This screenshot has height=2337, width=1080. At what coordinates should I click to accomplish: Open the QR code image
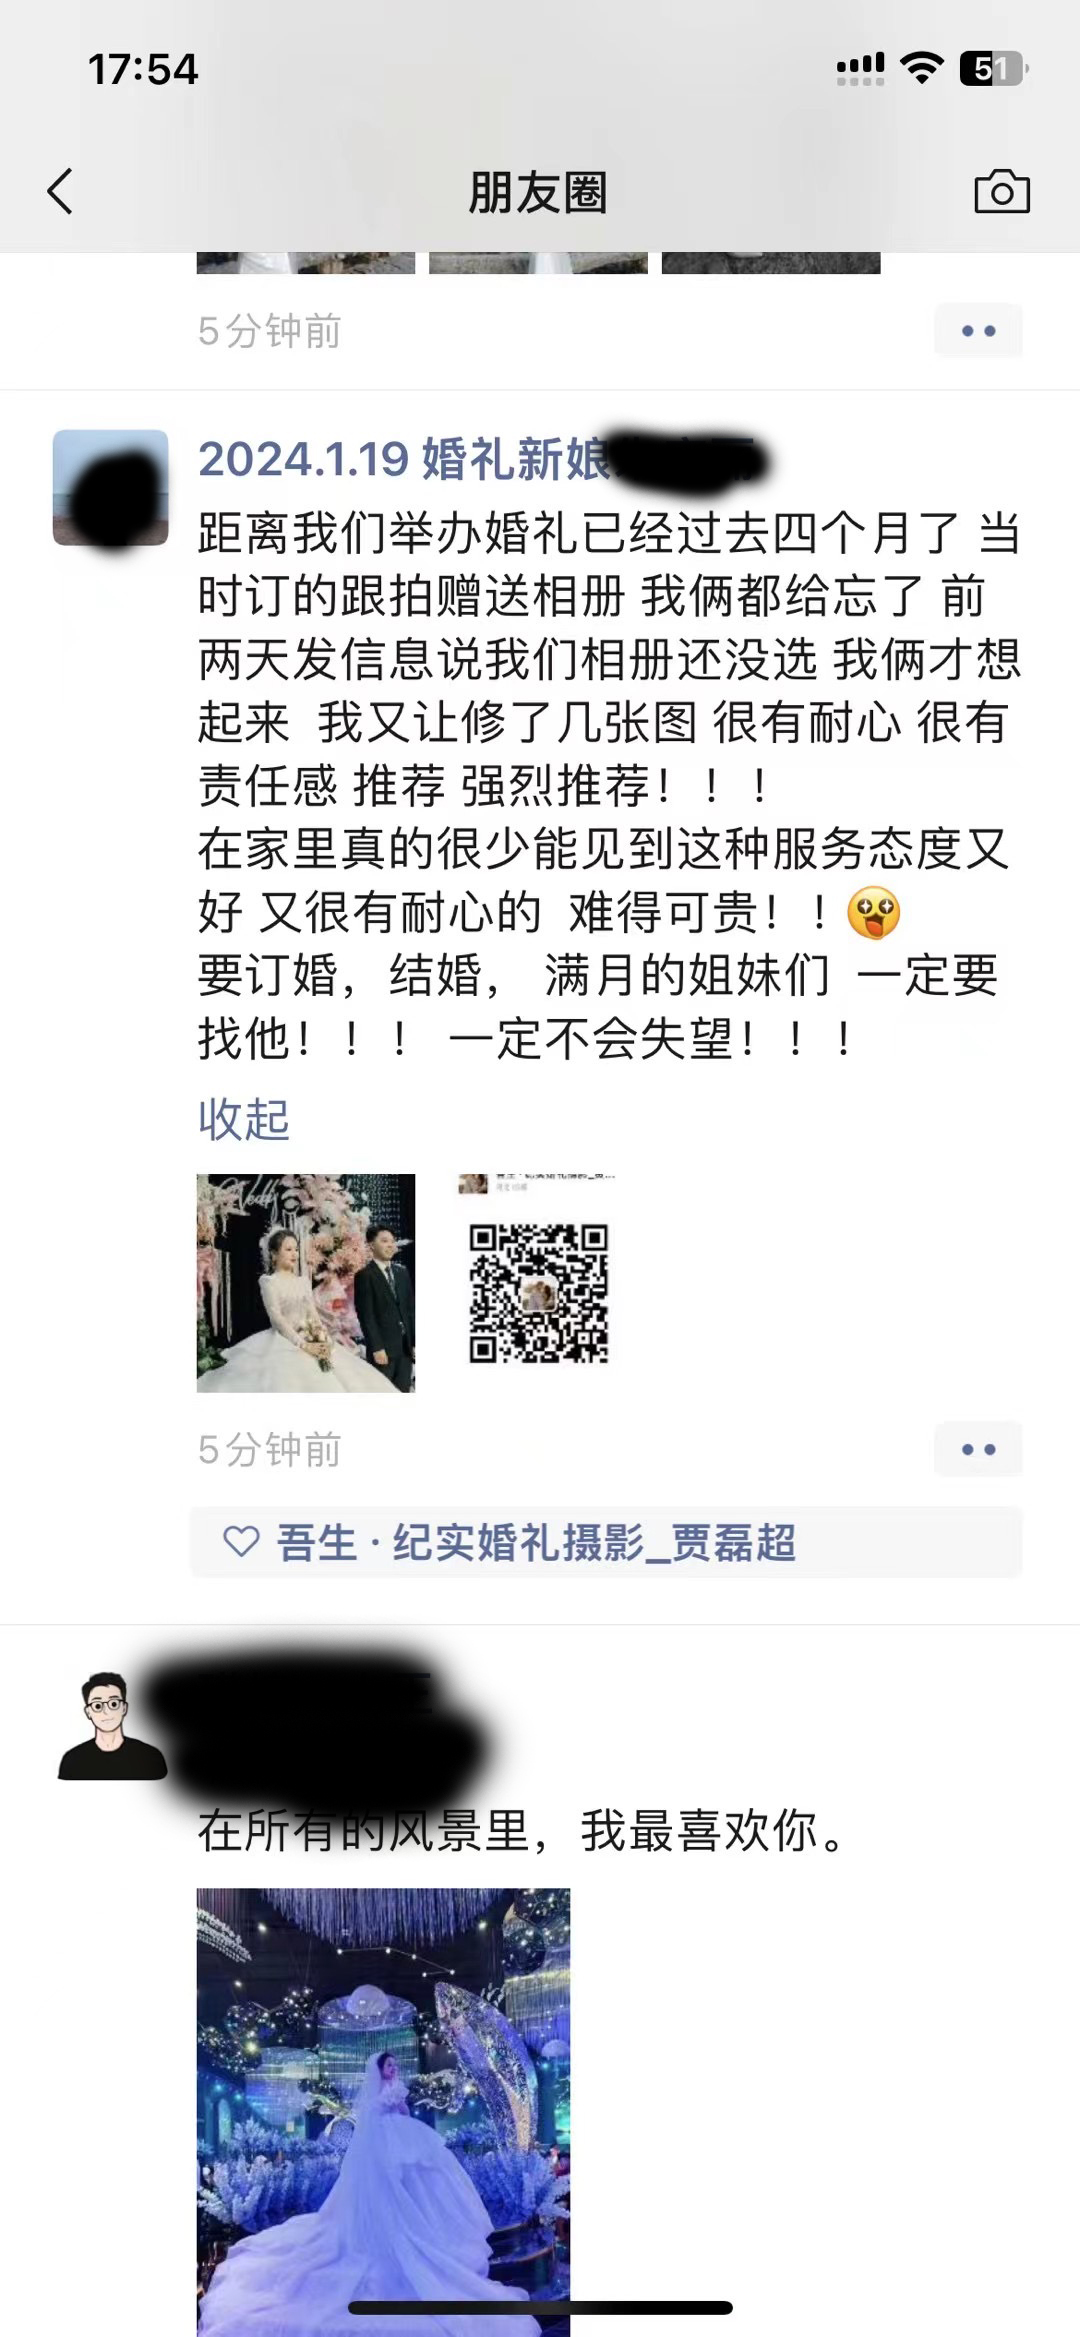pos(538,1283)
